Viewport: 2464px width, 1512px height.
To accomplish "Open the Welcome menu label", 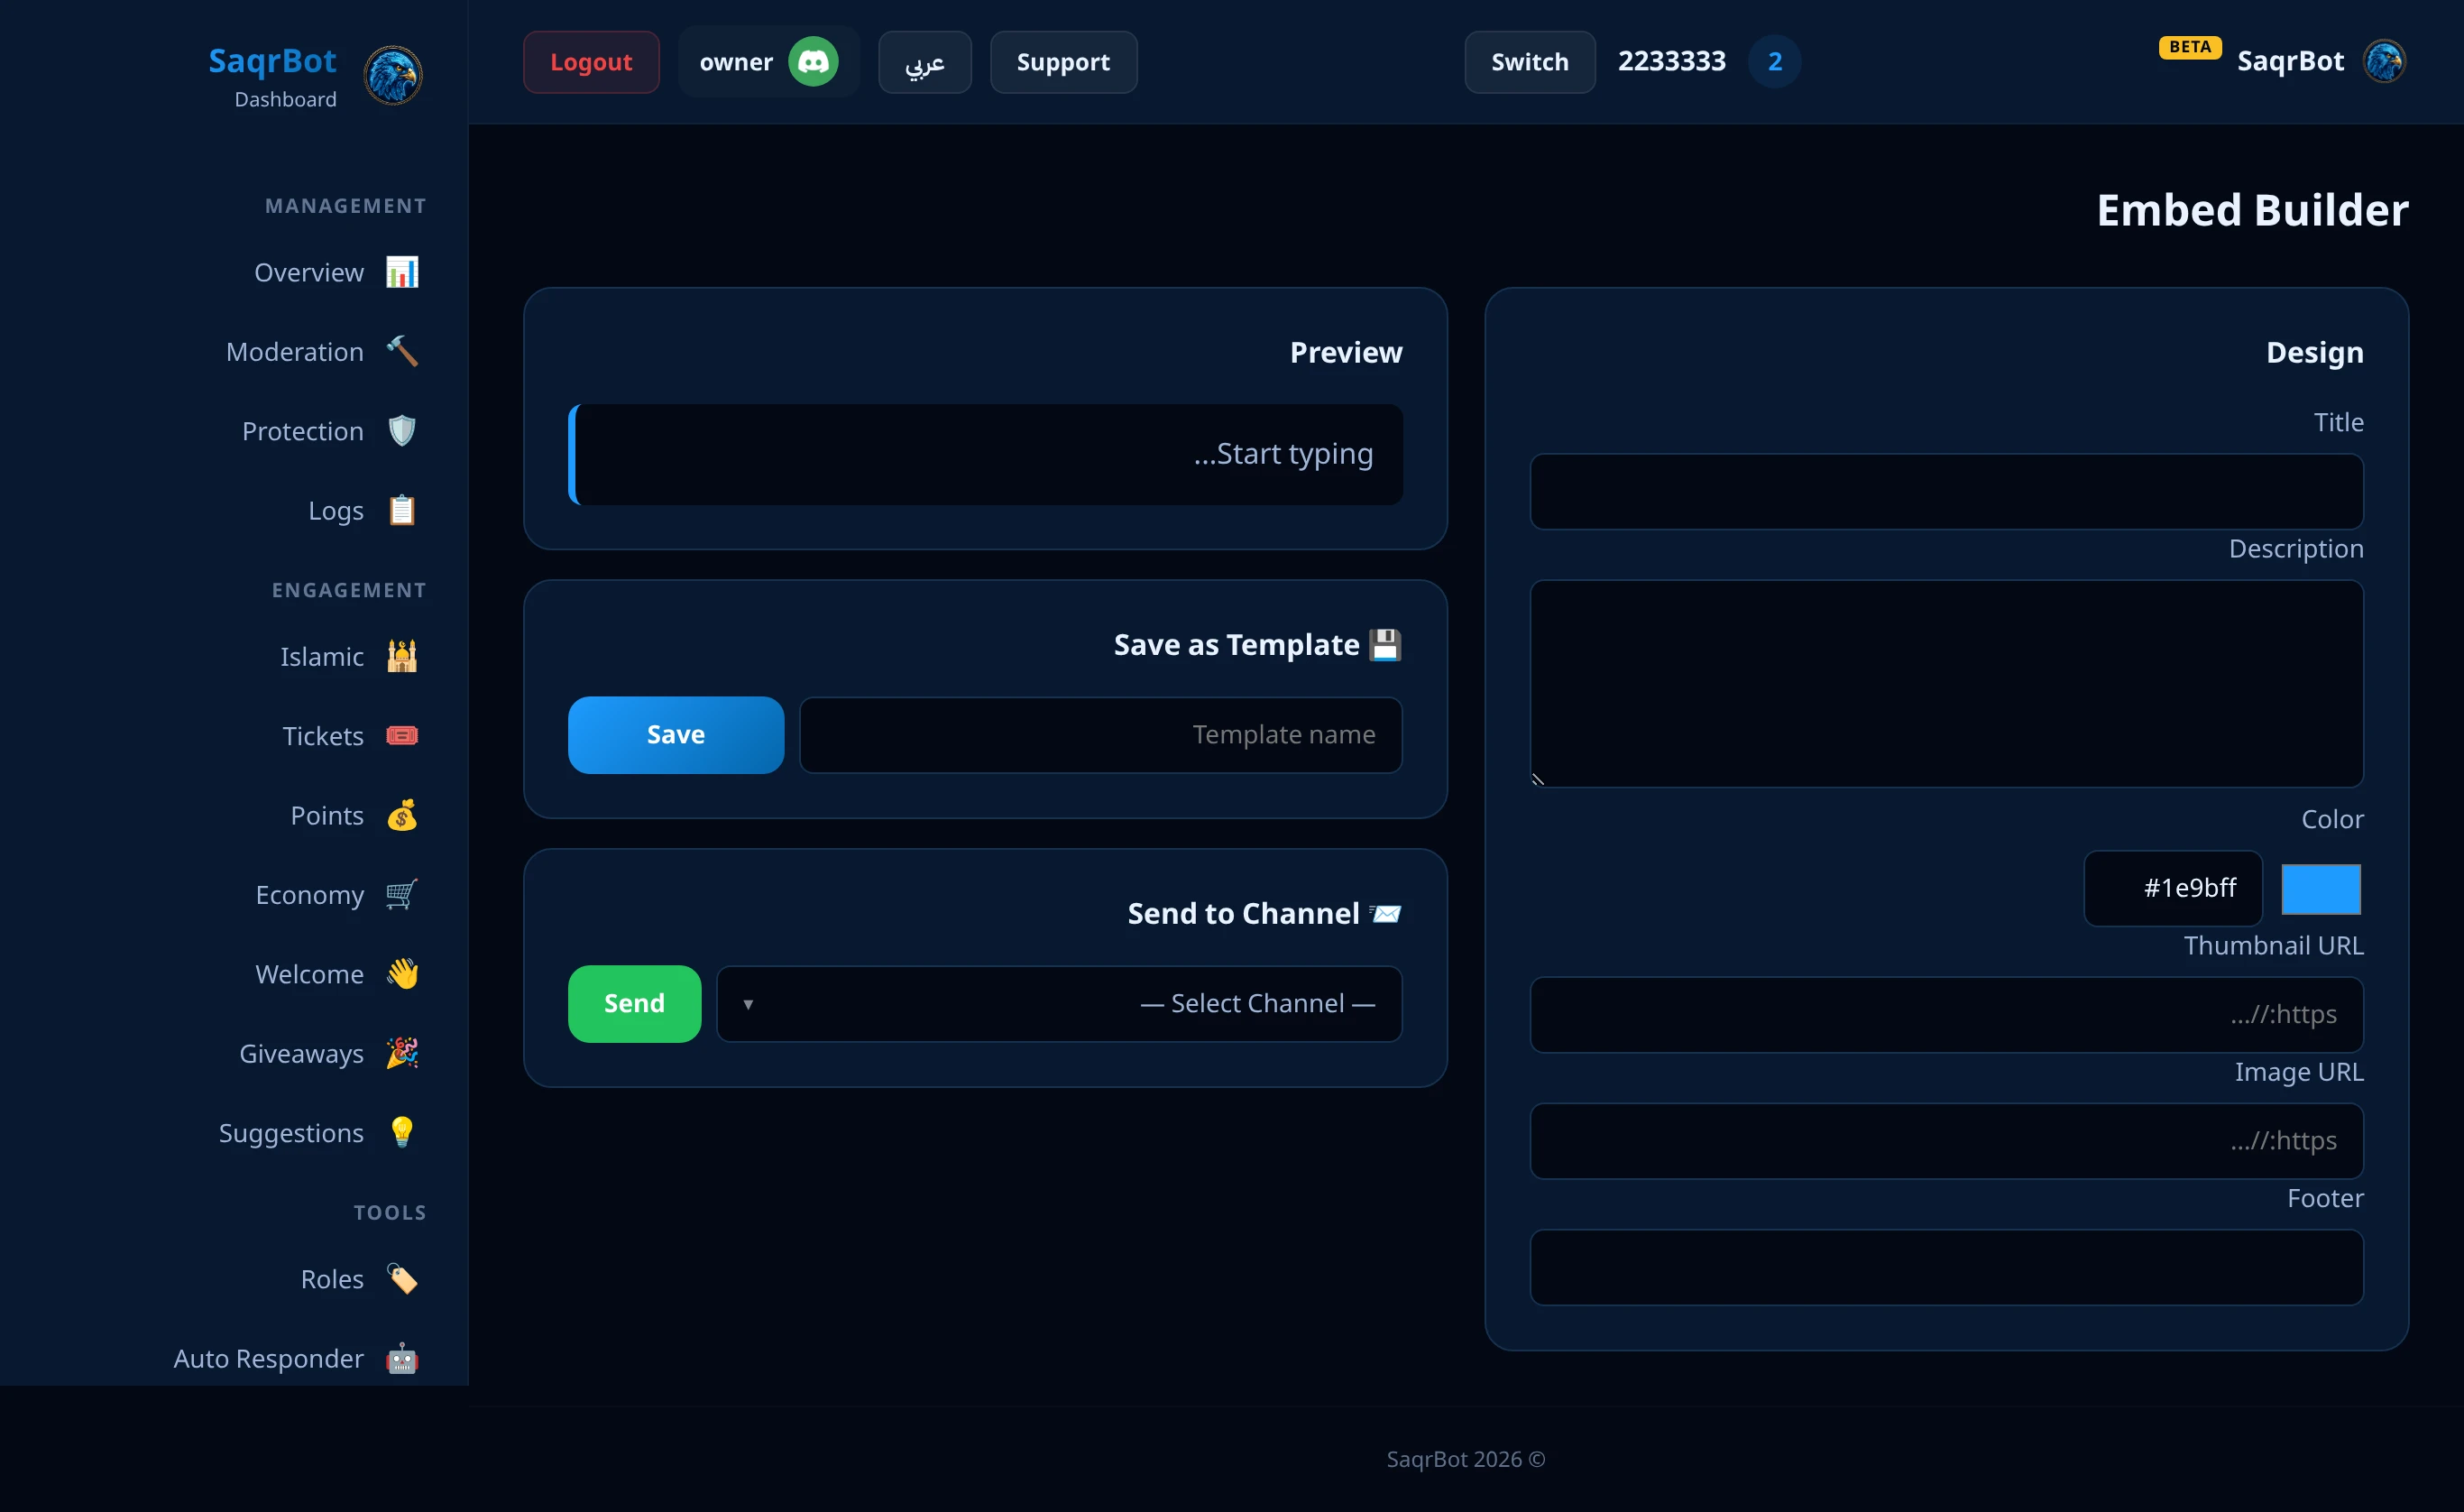I will click(310, 974).
